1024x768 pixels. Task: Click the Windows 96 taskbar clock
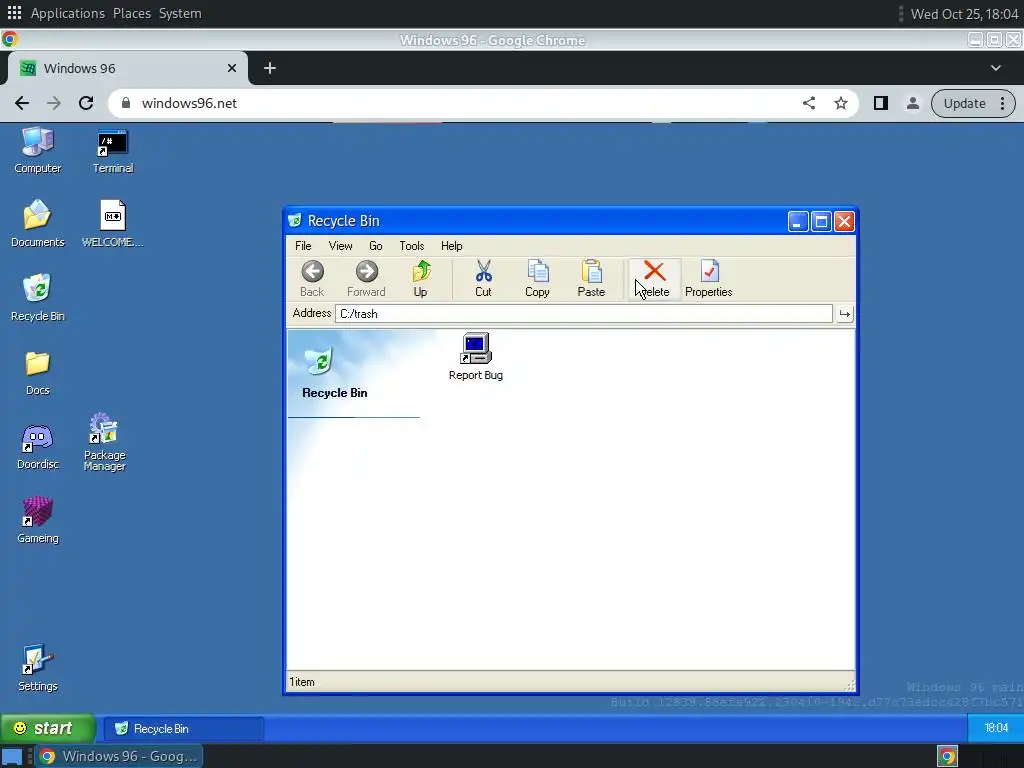pos(995,728)
